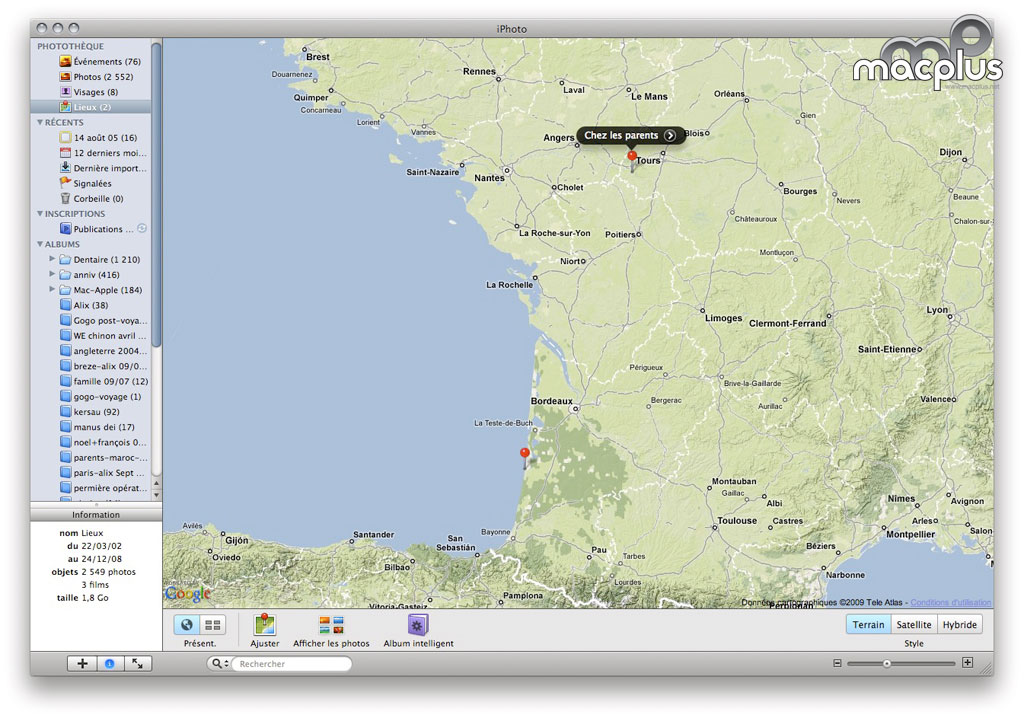Open Visages (8) faces view

click(x=89, y=92)
